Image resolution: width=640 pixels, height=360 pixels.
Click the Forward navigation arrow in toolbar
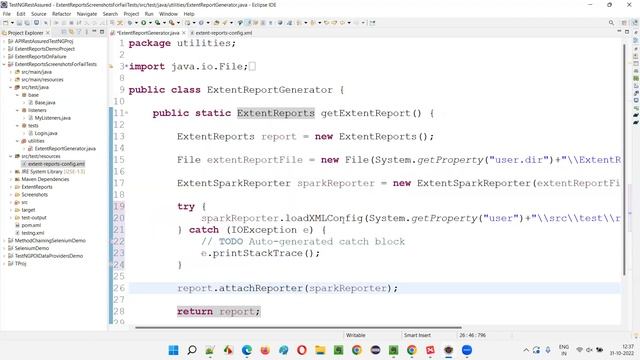(x=356, y=23)
